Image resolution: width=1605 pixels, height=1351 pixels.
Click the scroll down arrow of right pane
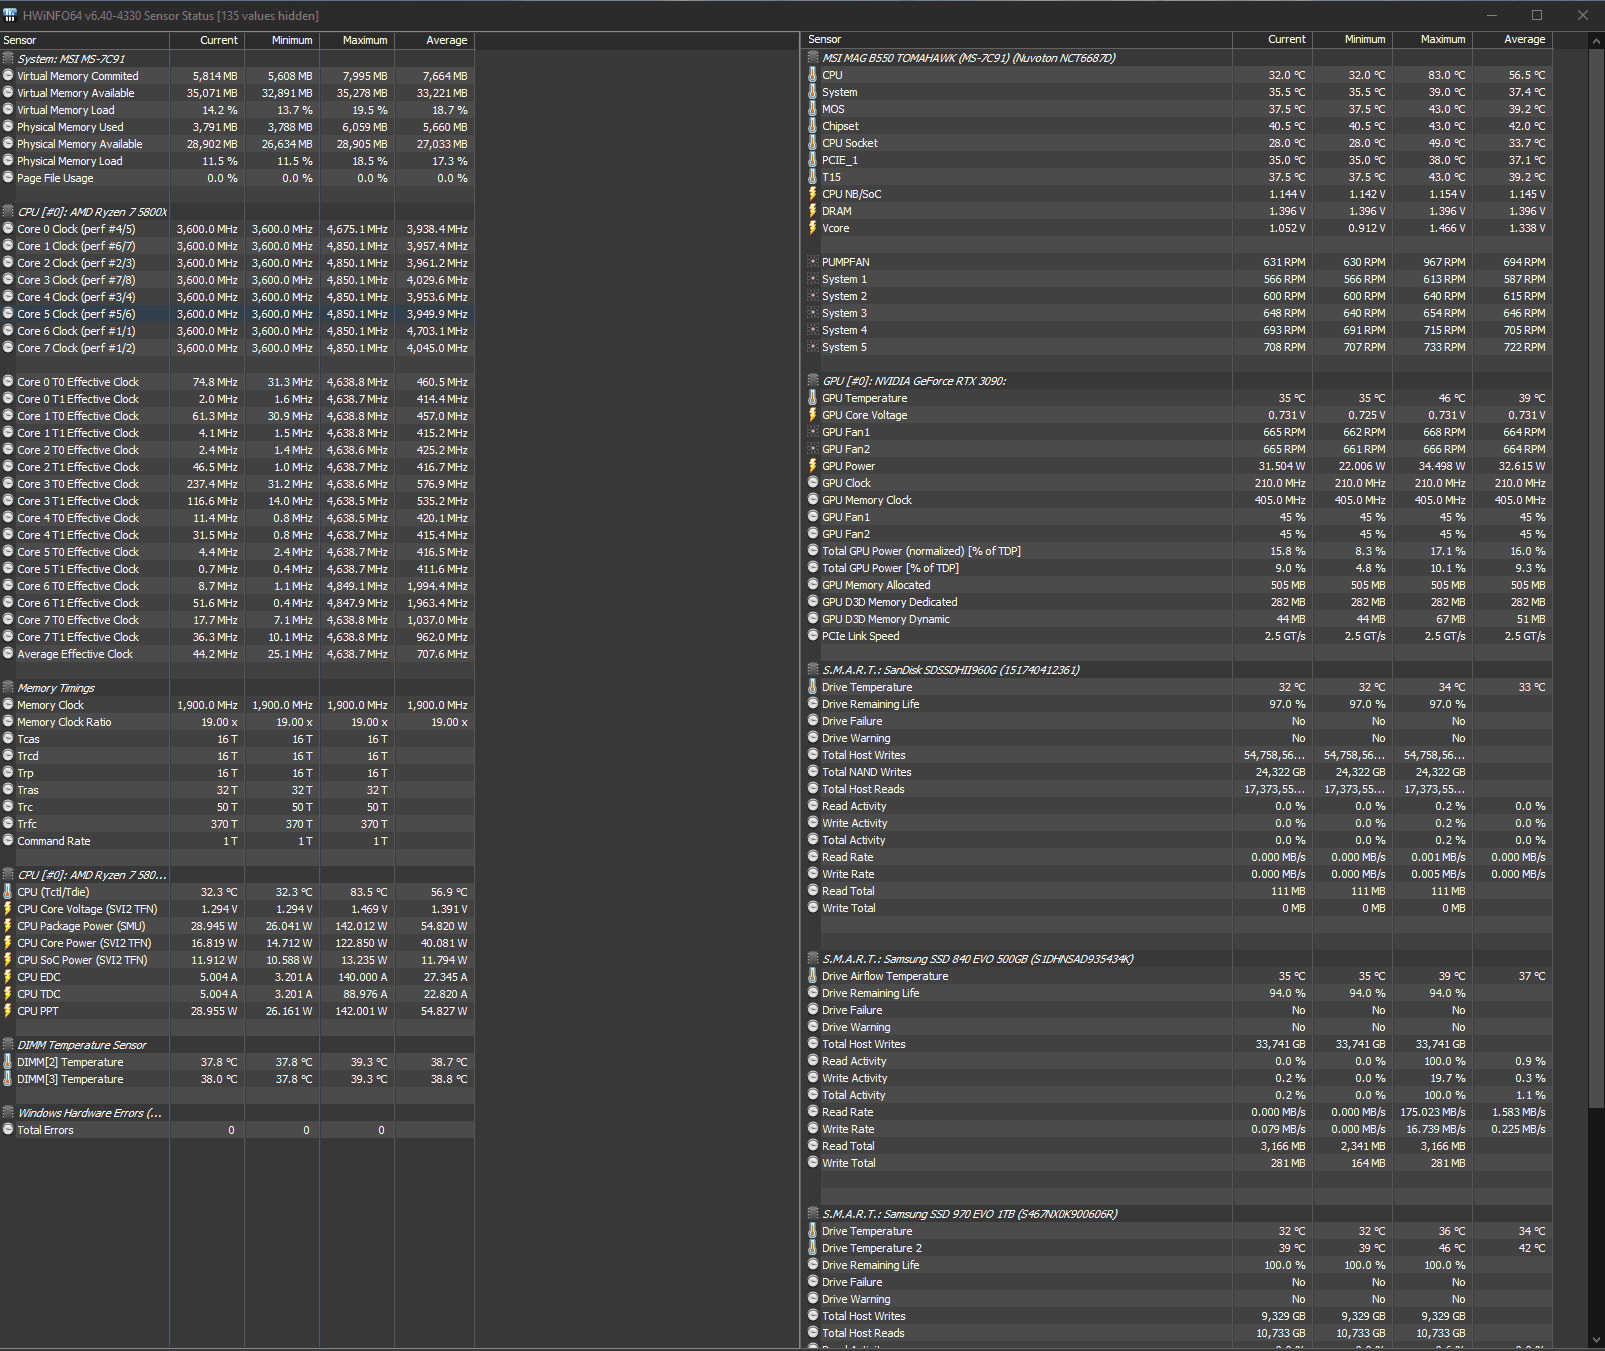1595,1339
